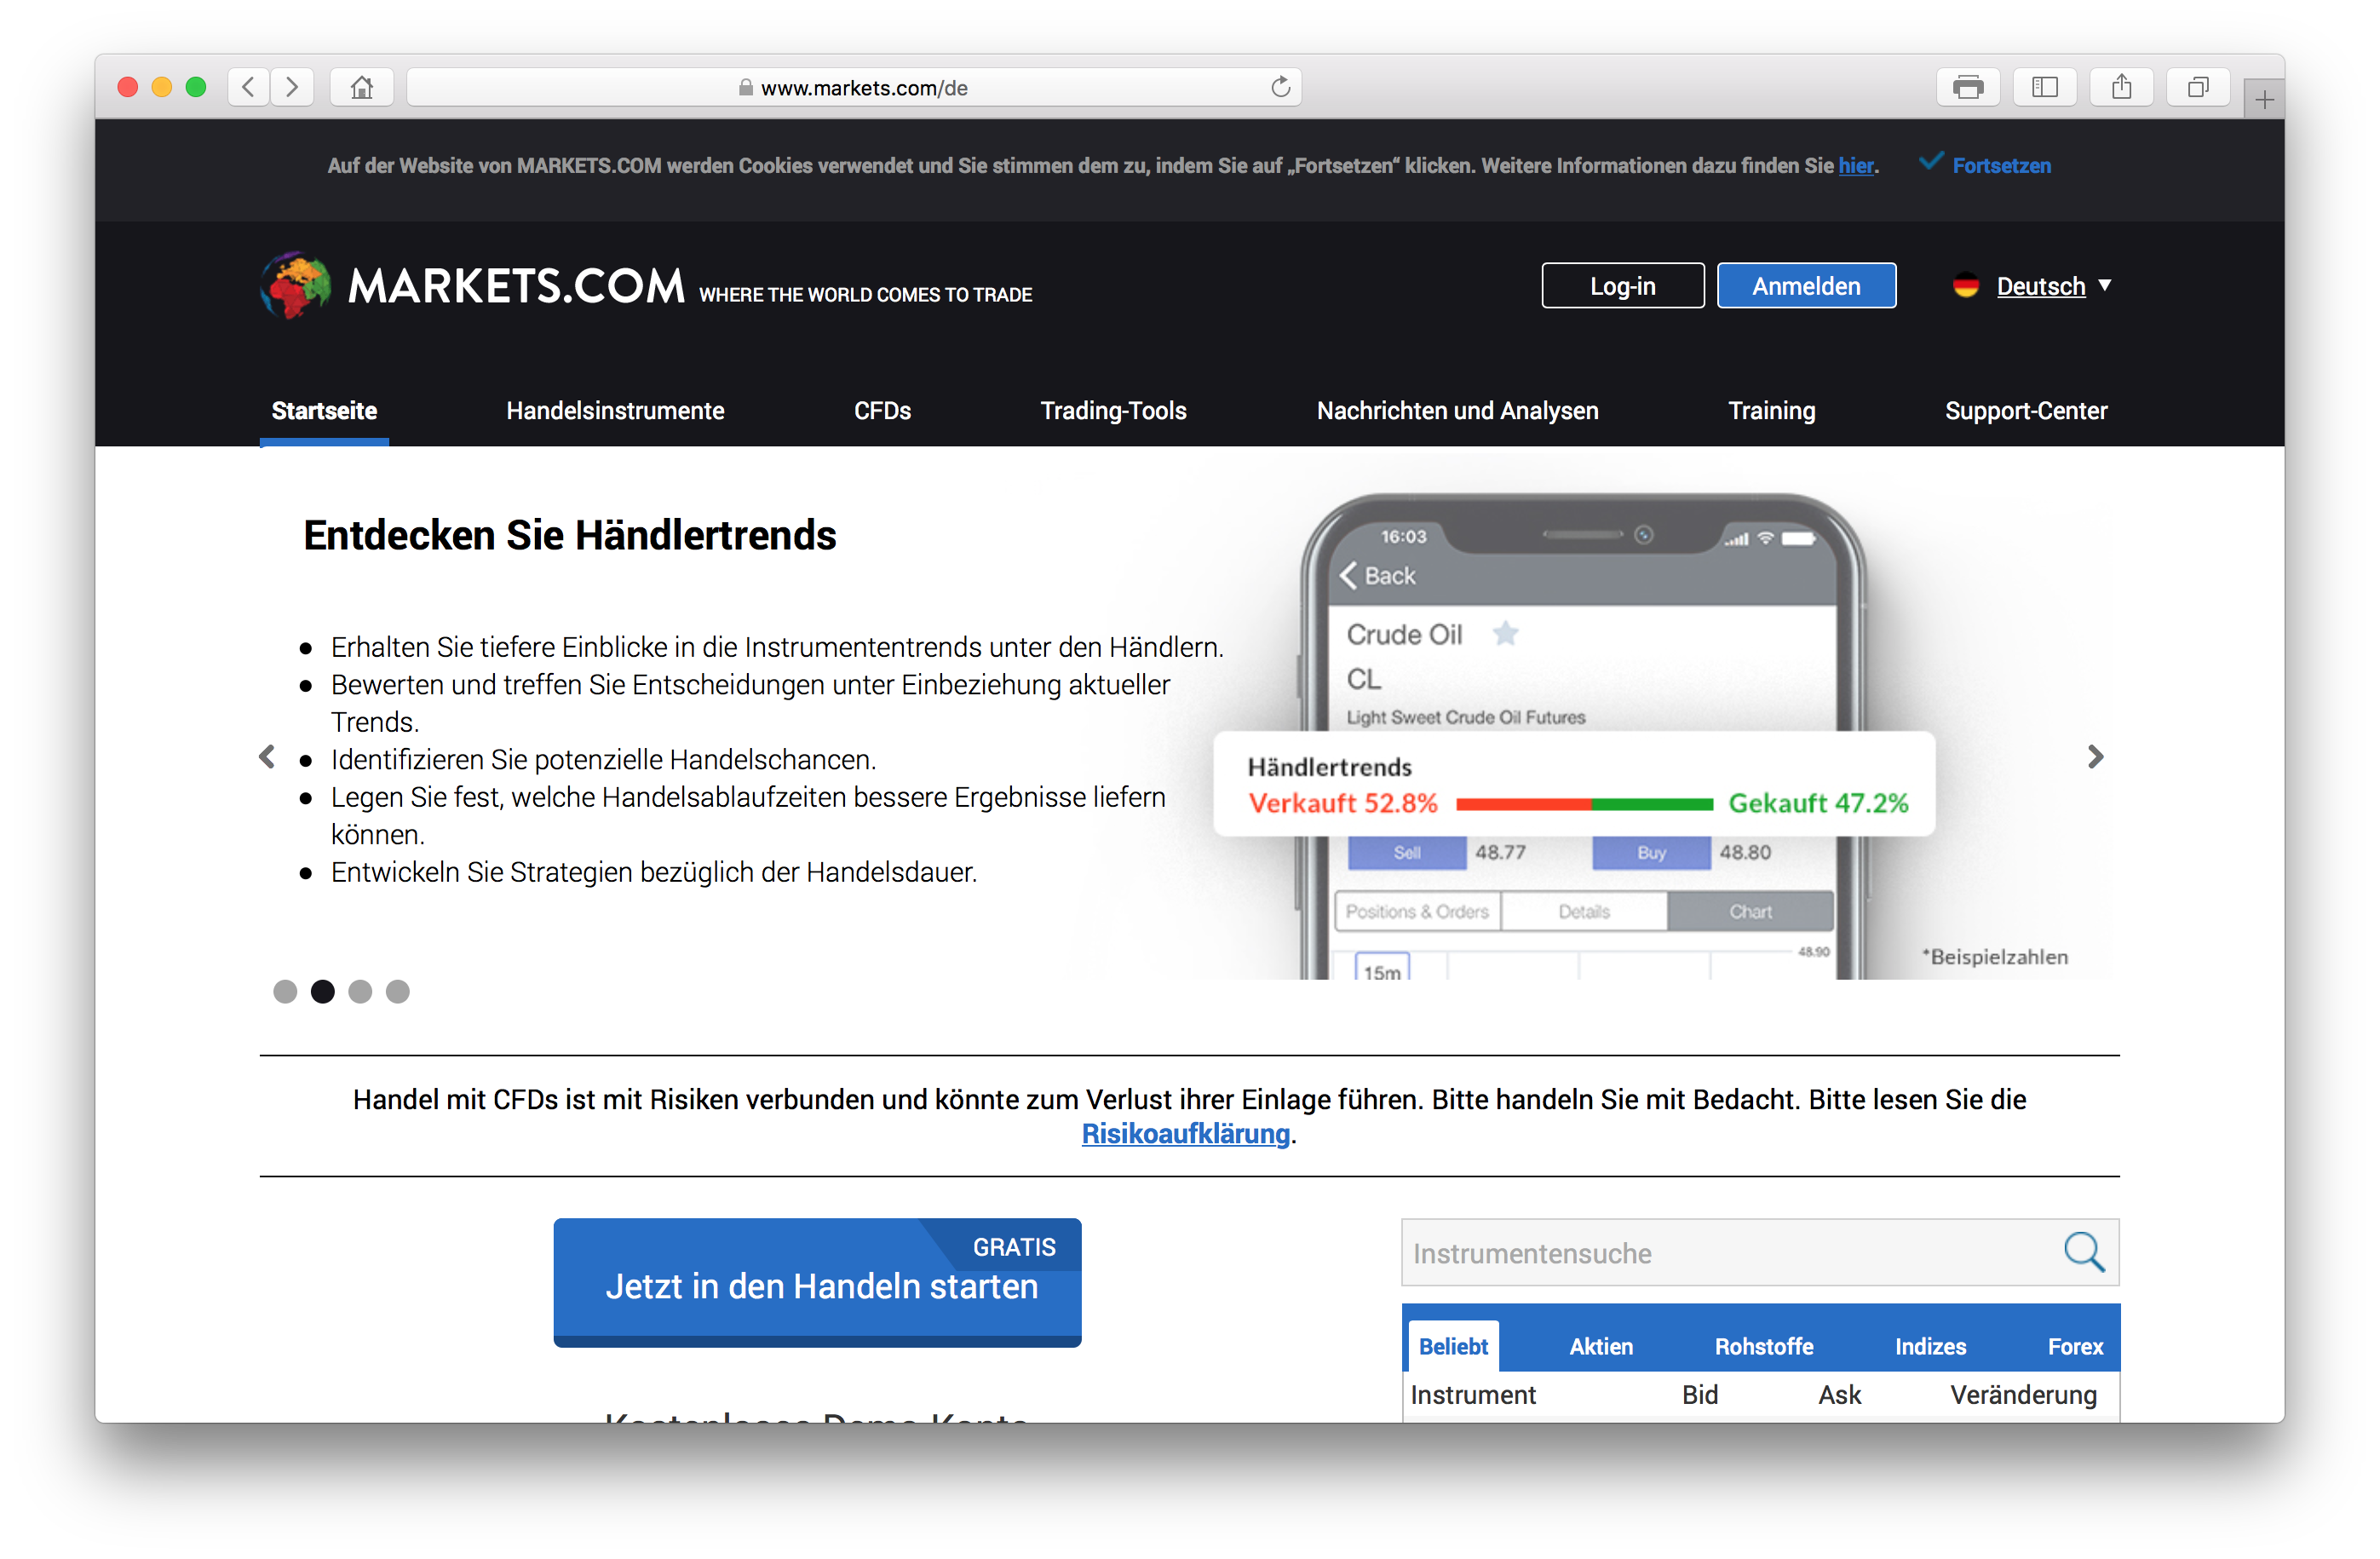The height and width of the screenshot is (1559, 2380).
Task: Open the CFDs menu item
Action: click(x=882, y=410)
